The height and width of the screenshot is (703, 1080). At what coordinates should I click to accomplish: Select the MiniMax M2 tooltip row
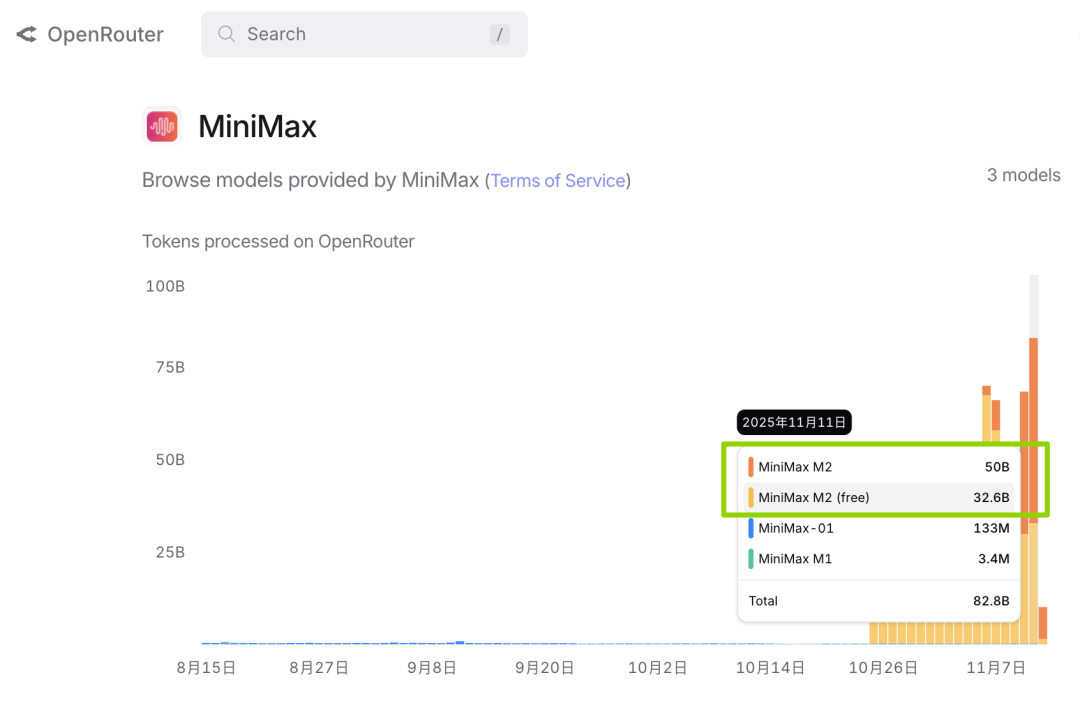[x=880, y=467]
